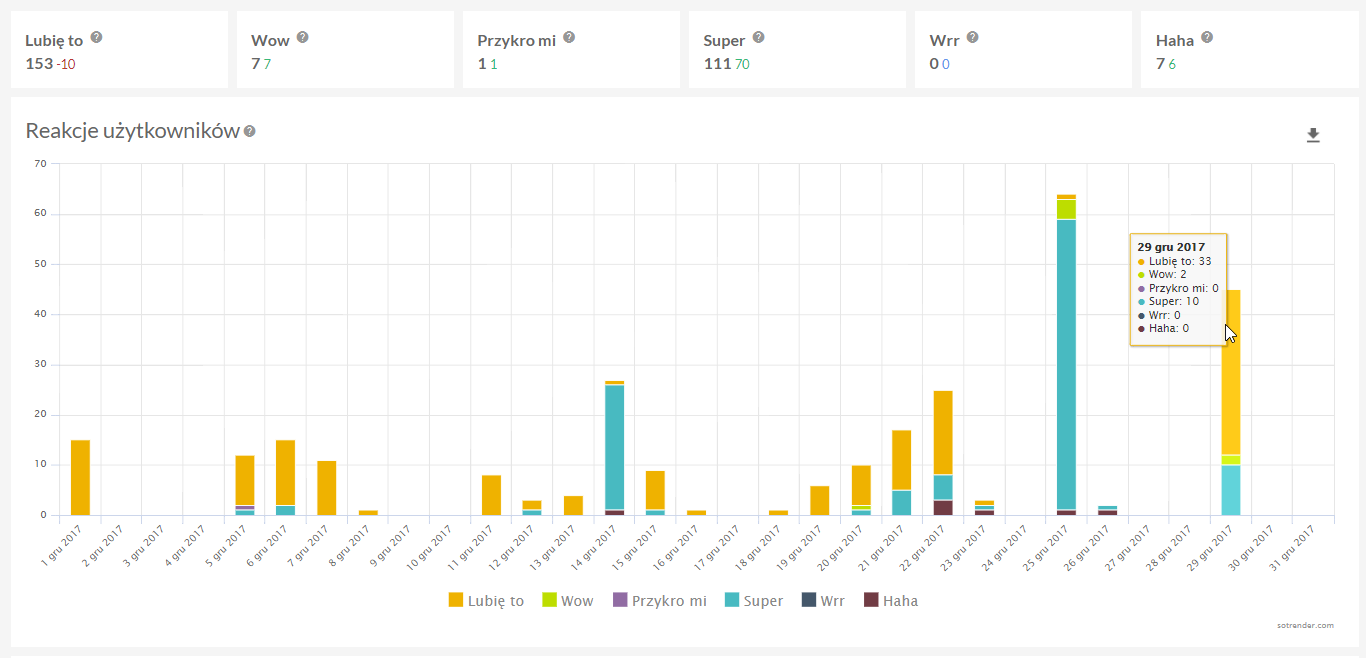Click help icon next to Lubię to
1366x658 pixels.
97,38
